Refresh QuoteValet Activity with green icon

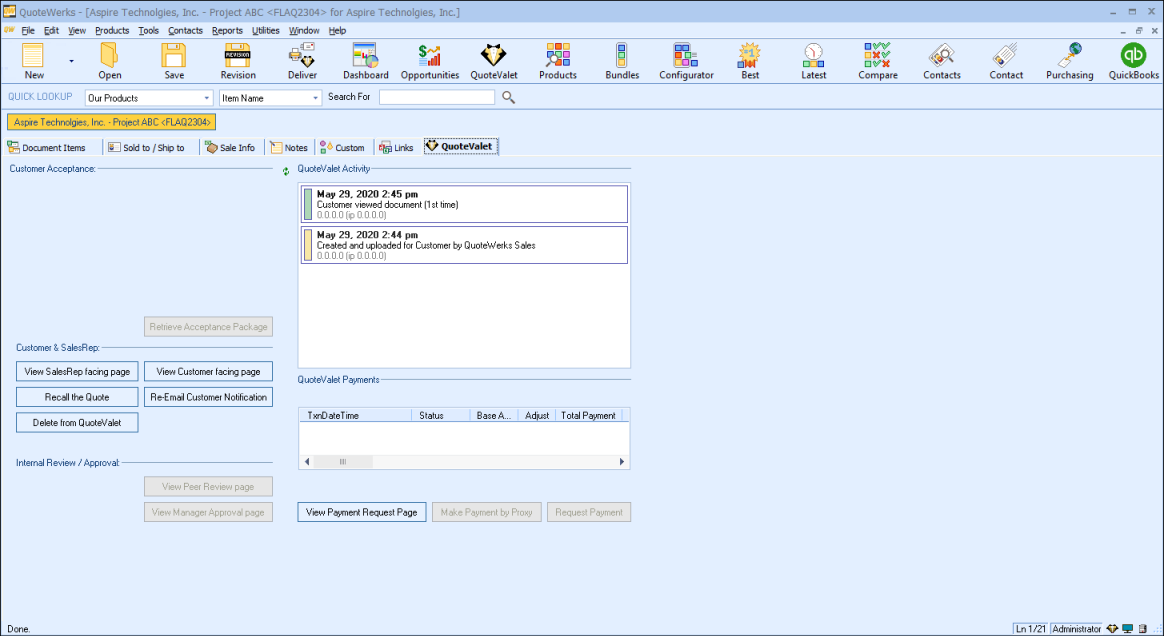click(286, 171)
